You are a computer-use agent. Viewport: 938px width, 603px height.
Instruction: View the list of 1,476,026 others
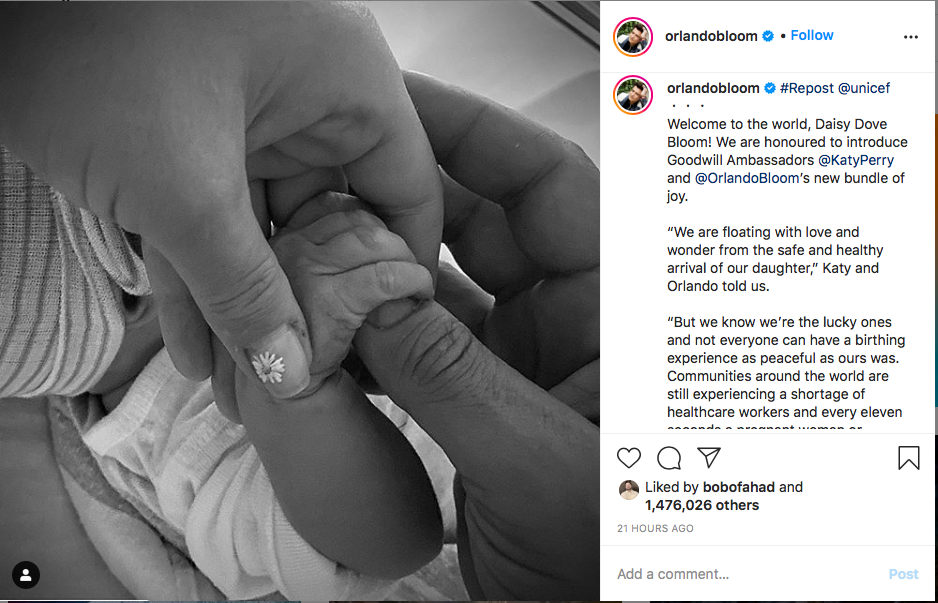(702, 505)
